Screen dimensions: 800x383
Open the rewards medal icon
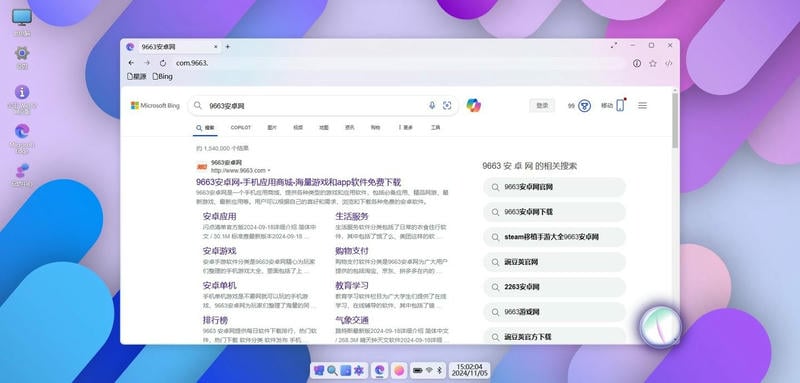pos(584,106)
